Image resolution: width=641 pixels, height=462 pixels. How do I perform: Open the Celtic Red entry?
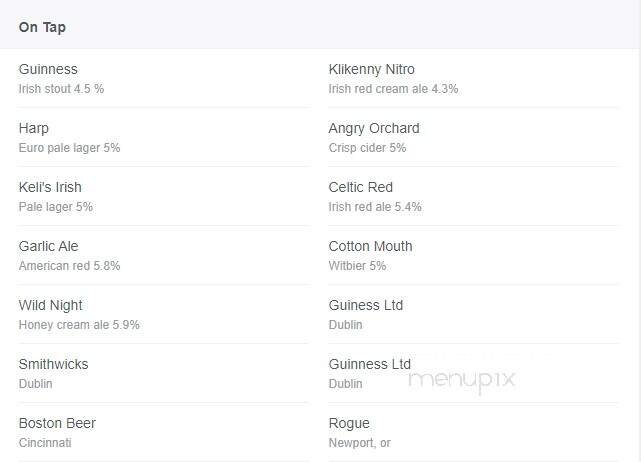[x=360, y=187]
